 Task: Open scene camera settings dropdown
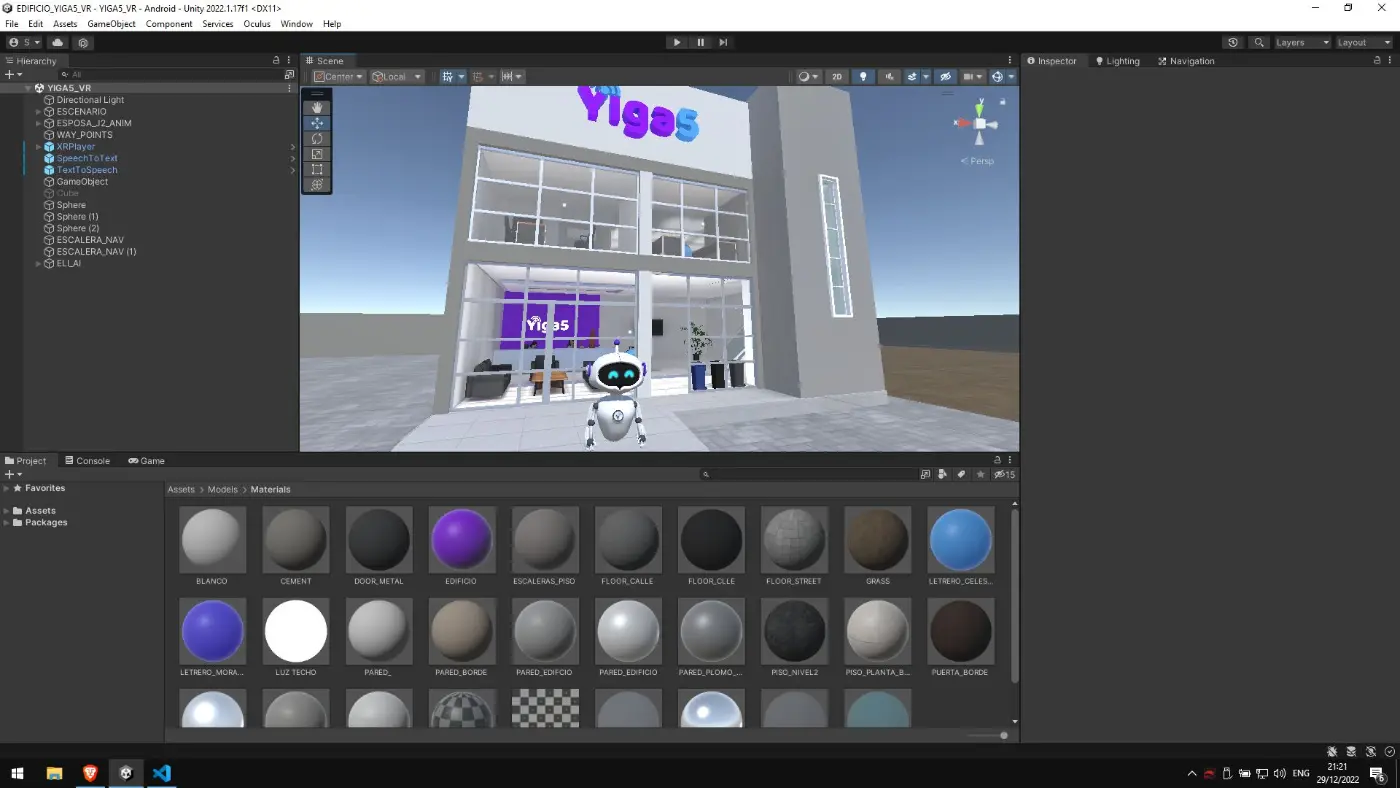click(x=973, y=77)
